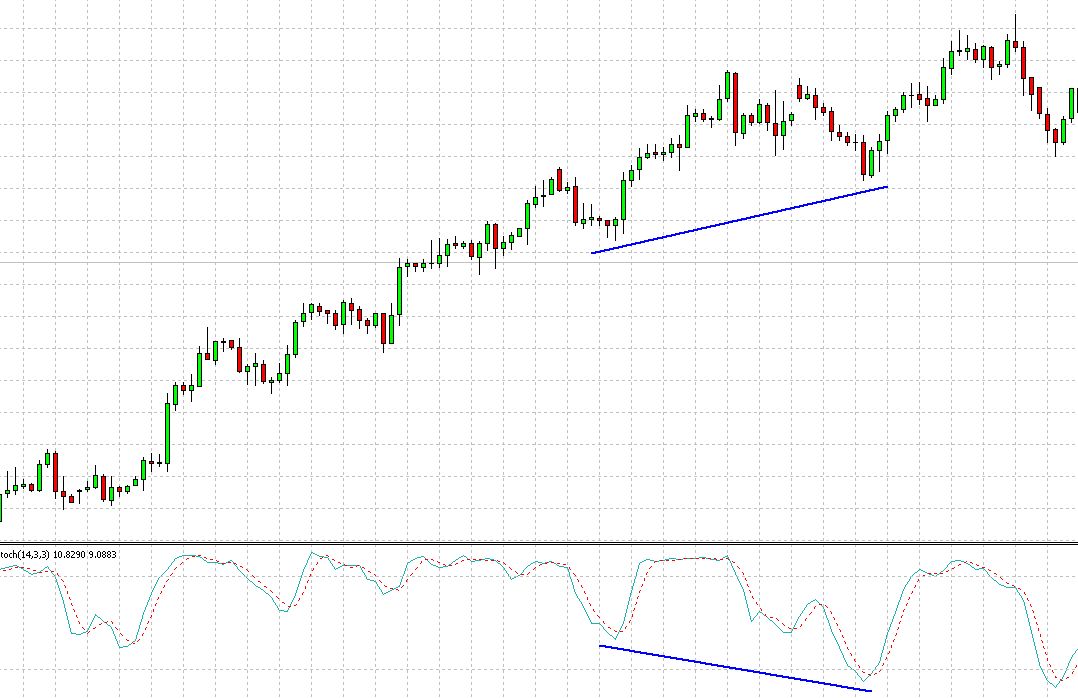The image size is (1078, 698).
Task: Select the blue trendline in the stochastic window
Action: tap(736, 668)
